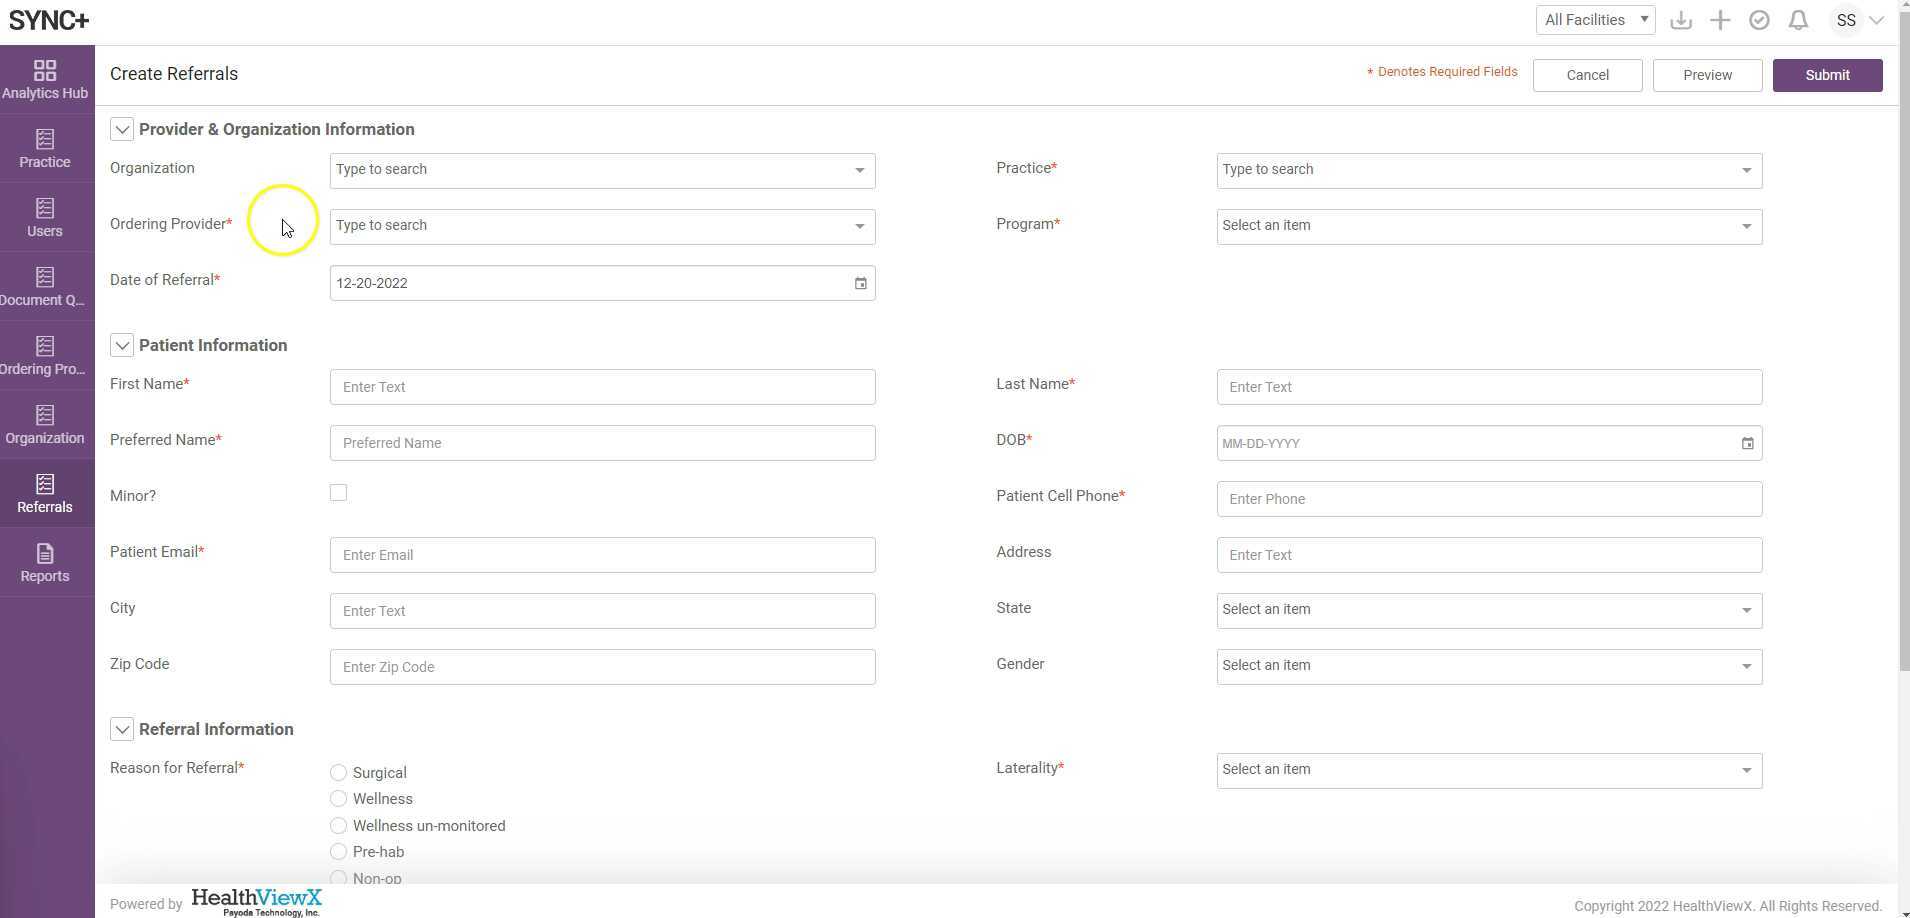The width and height of the screenshot is (1910, 918).
Task: Click the checkmark circle icon in header
Action: point(1759,21)
